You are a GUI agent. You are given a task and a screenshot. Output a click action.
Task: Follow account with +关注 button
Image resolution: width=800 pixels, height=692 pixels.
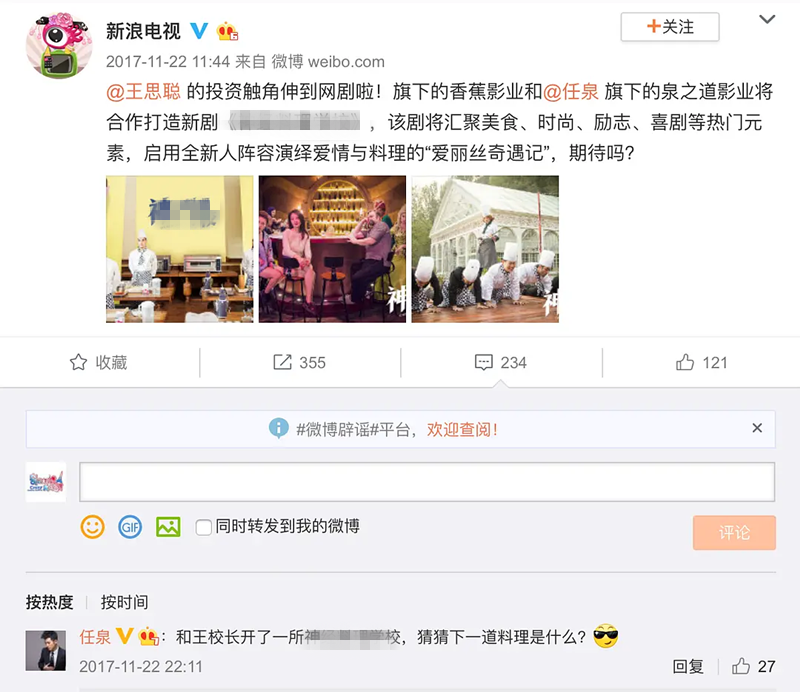(x=670, y=27)
